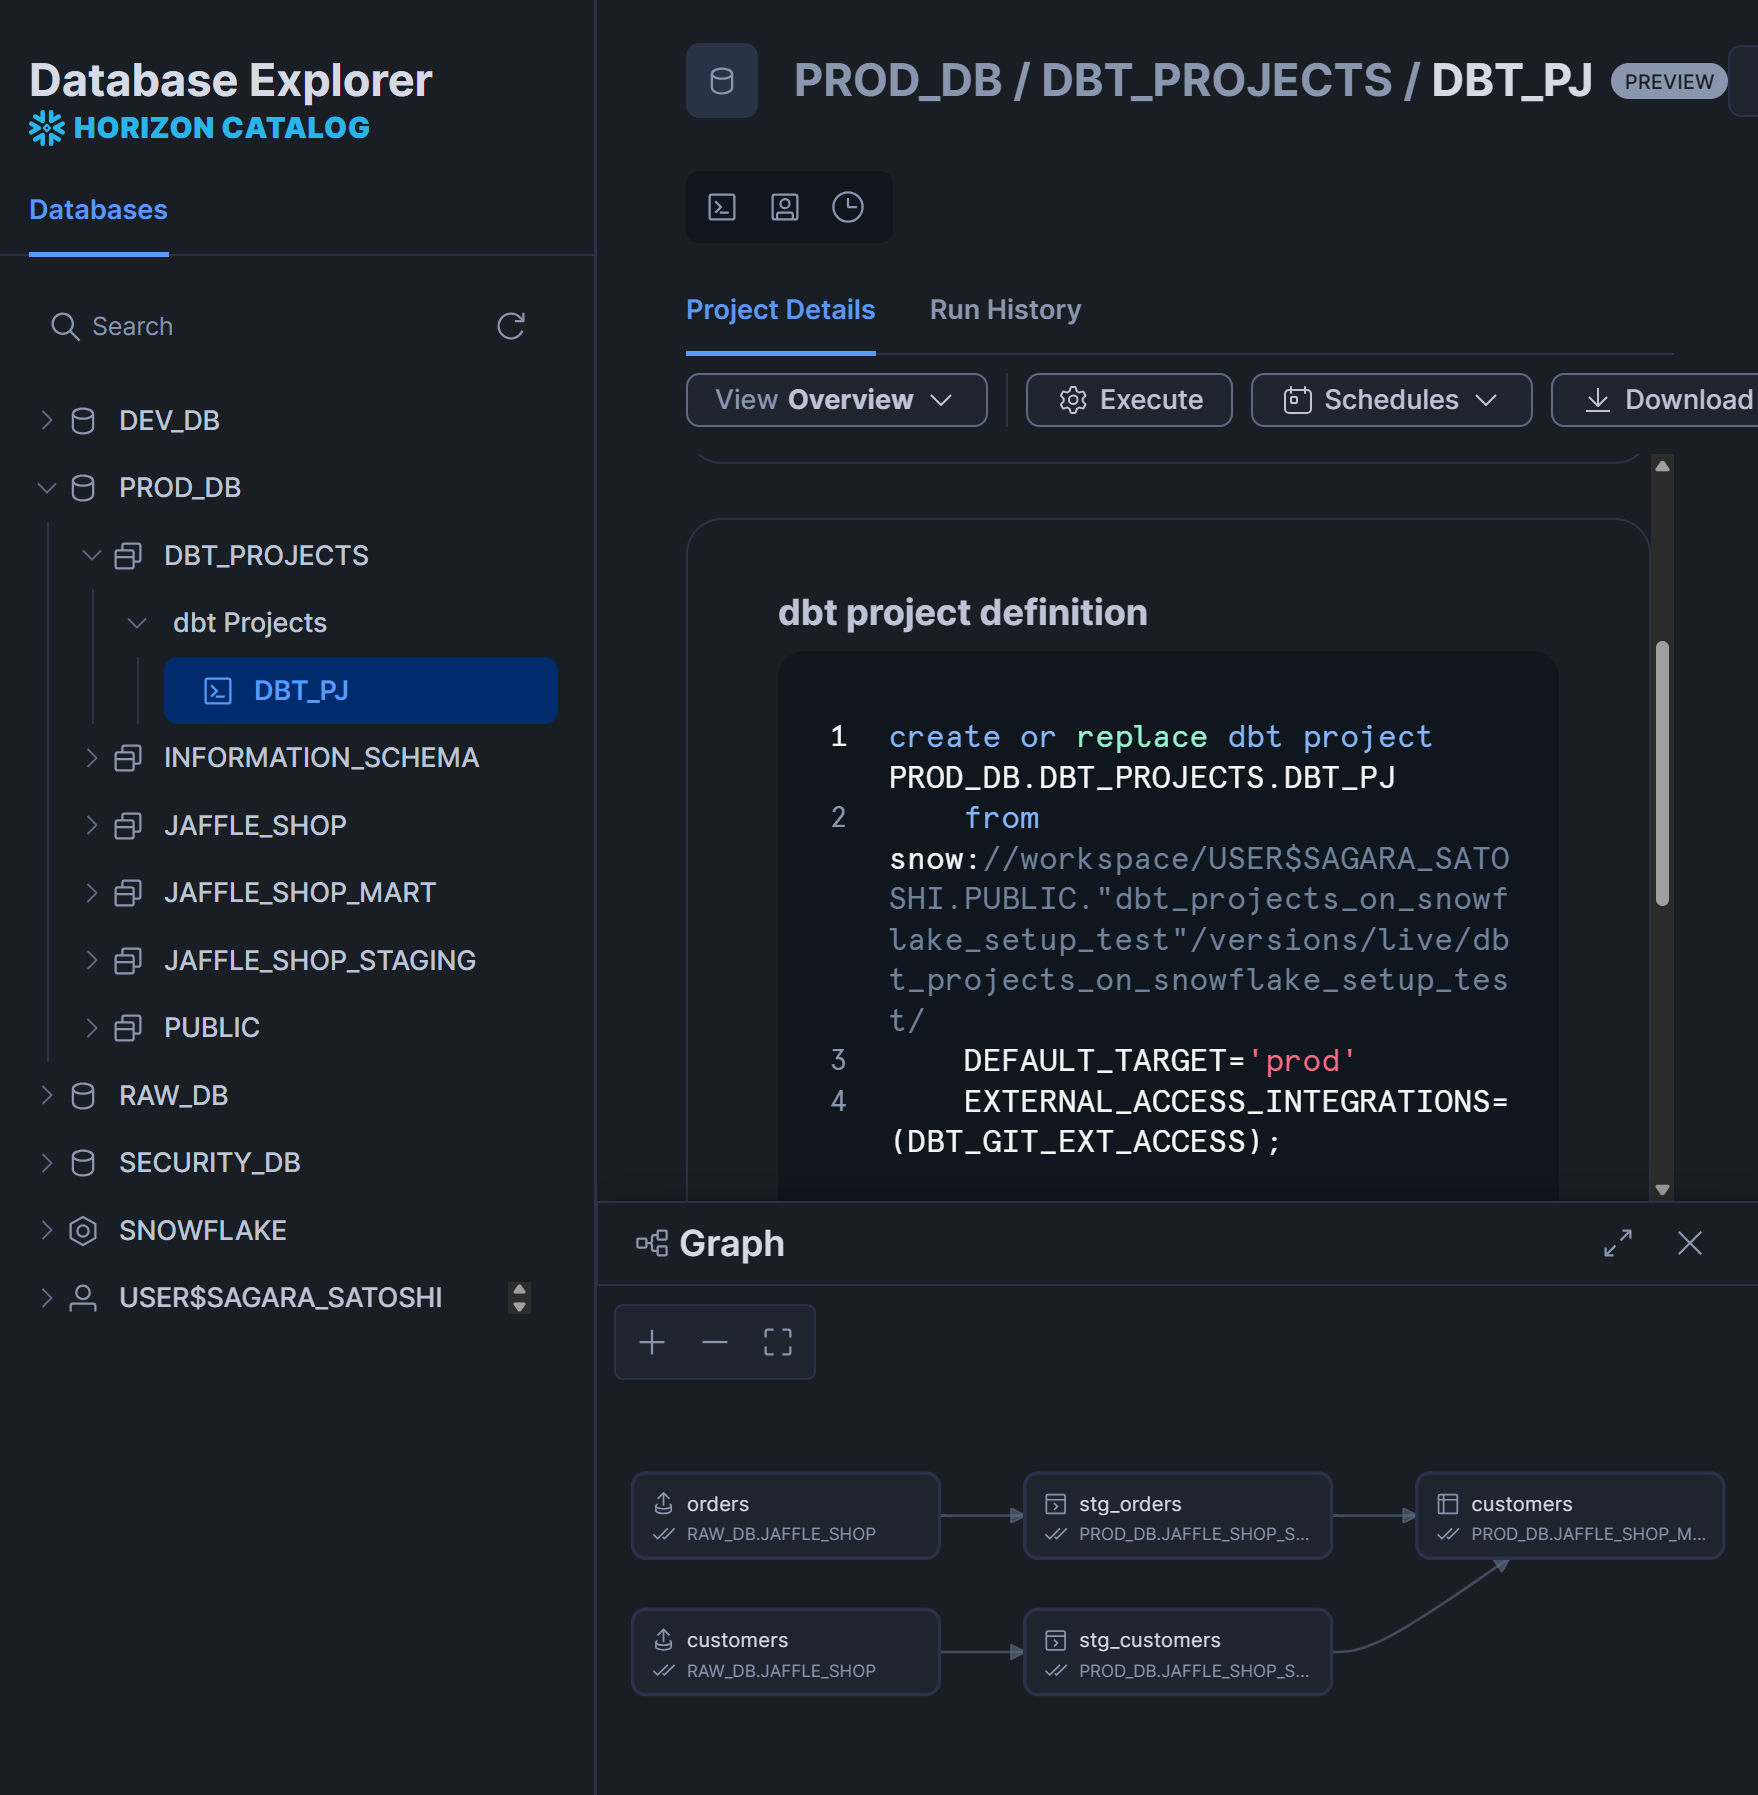The height and width of the screenshot is (1795, 1758).
Task: Switch to the Run History tab
Action: coord(1005,310)
